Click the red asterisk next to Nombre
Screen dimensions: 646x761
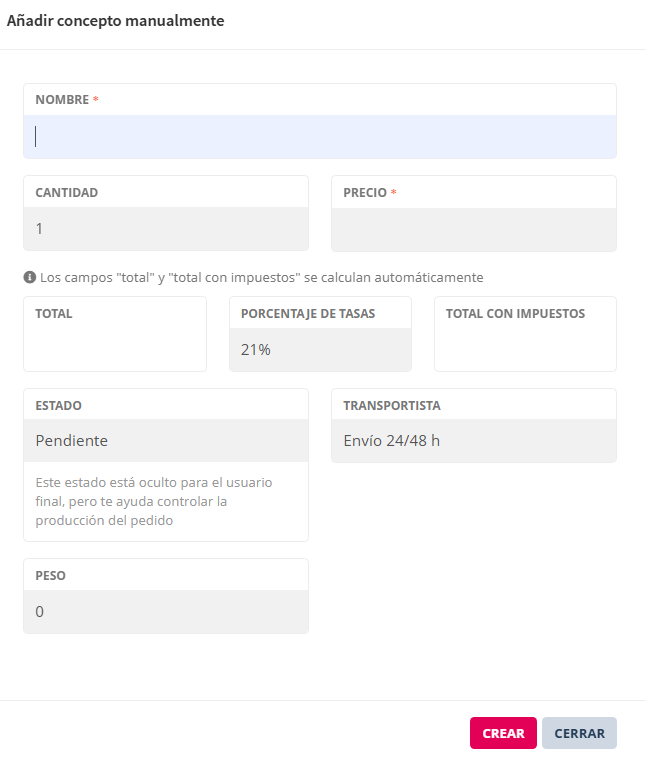(x=96, y=100)
